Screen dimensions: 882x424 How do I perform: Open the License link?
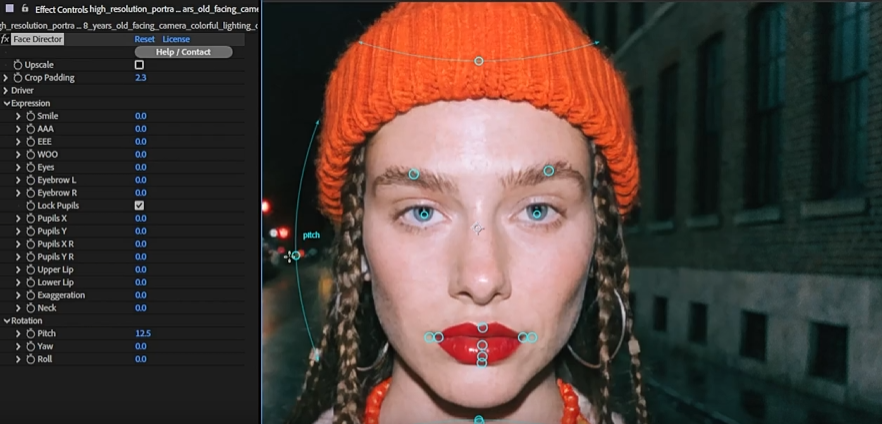(176, 39)
